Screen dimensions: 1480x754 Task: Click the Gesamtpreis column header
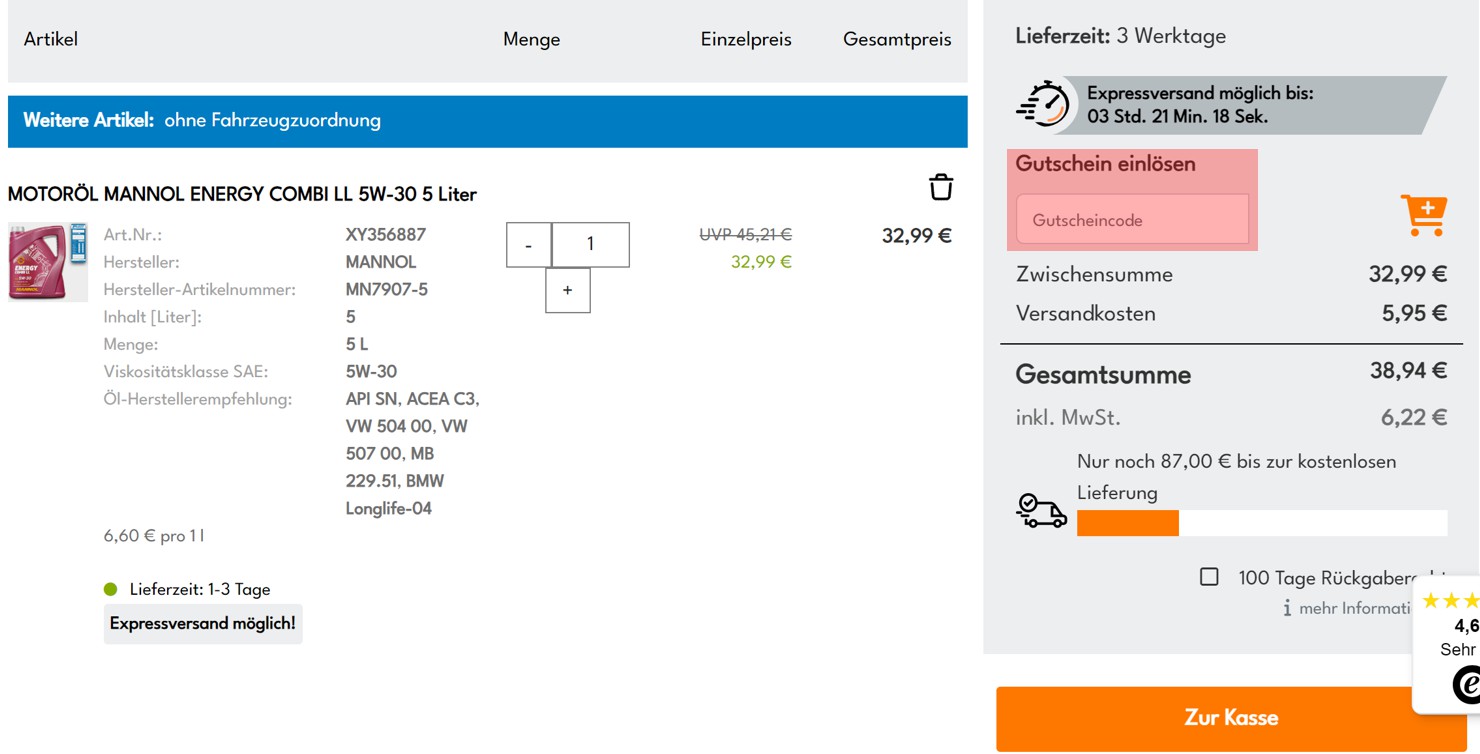coord(897,40)
